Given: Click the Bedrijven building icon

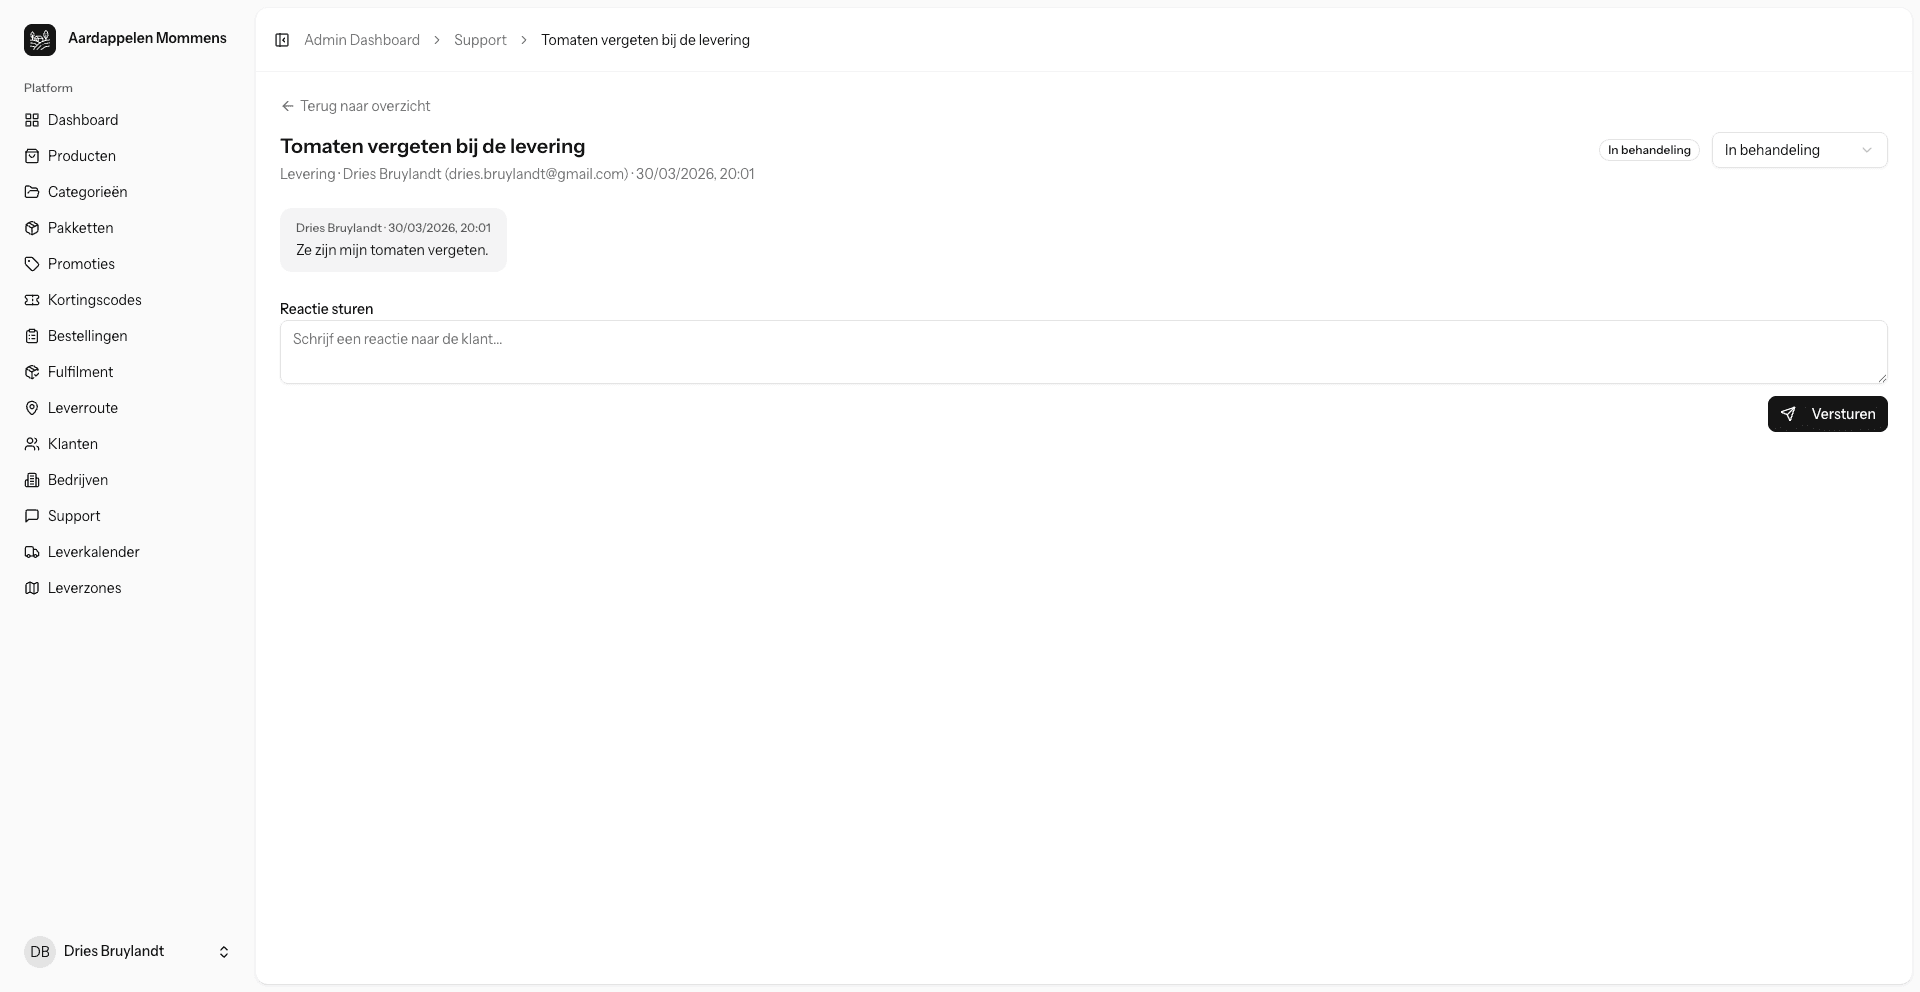Looking at the screenshot, I should point(32,480).
